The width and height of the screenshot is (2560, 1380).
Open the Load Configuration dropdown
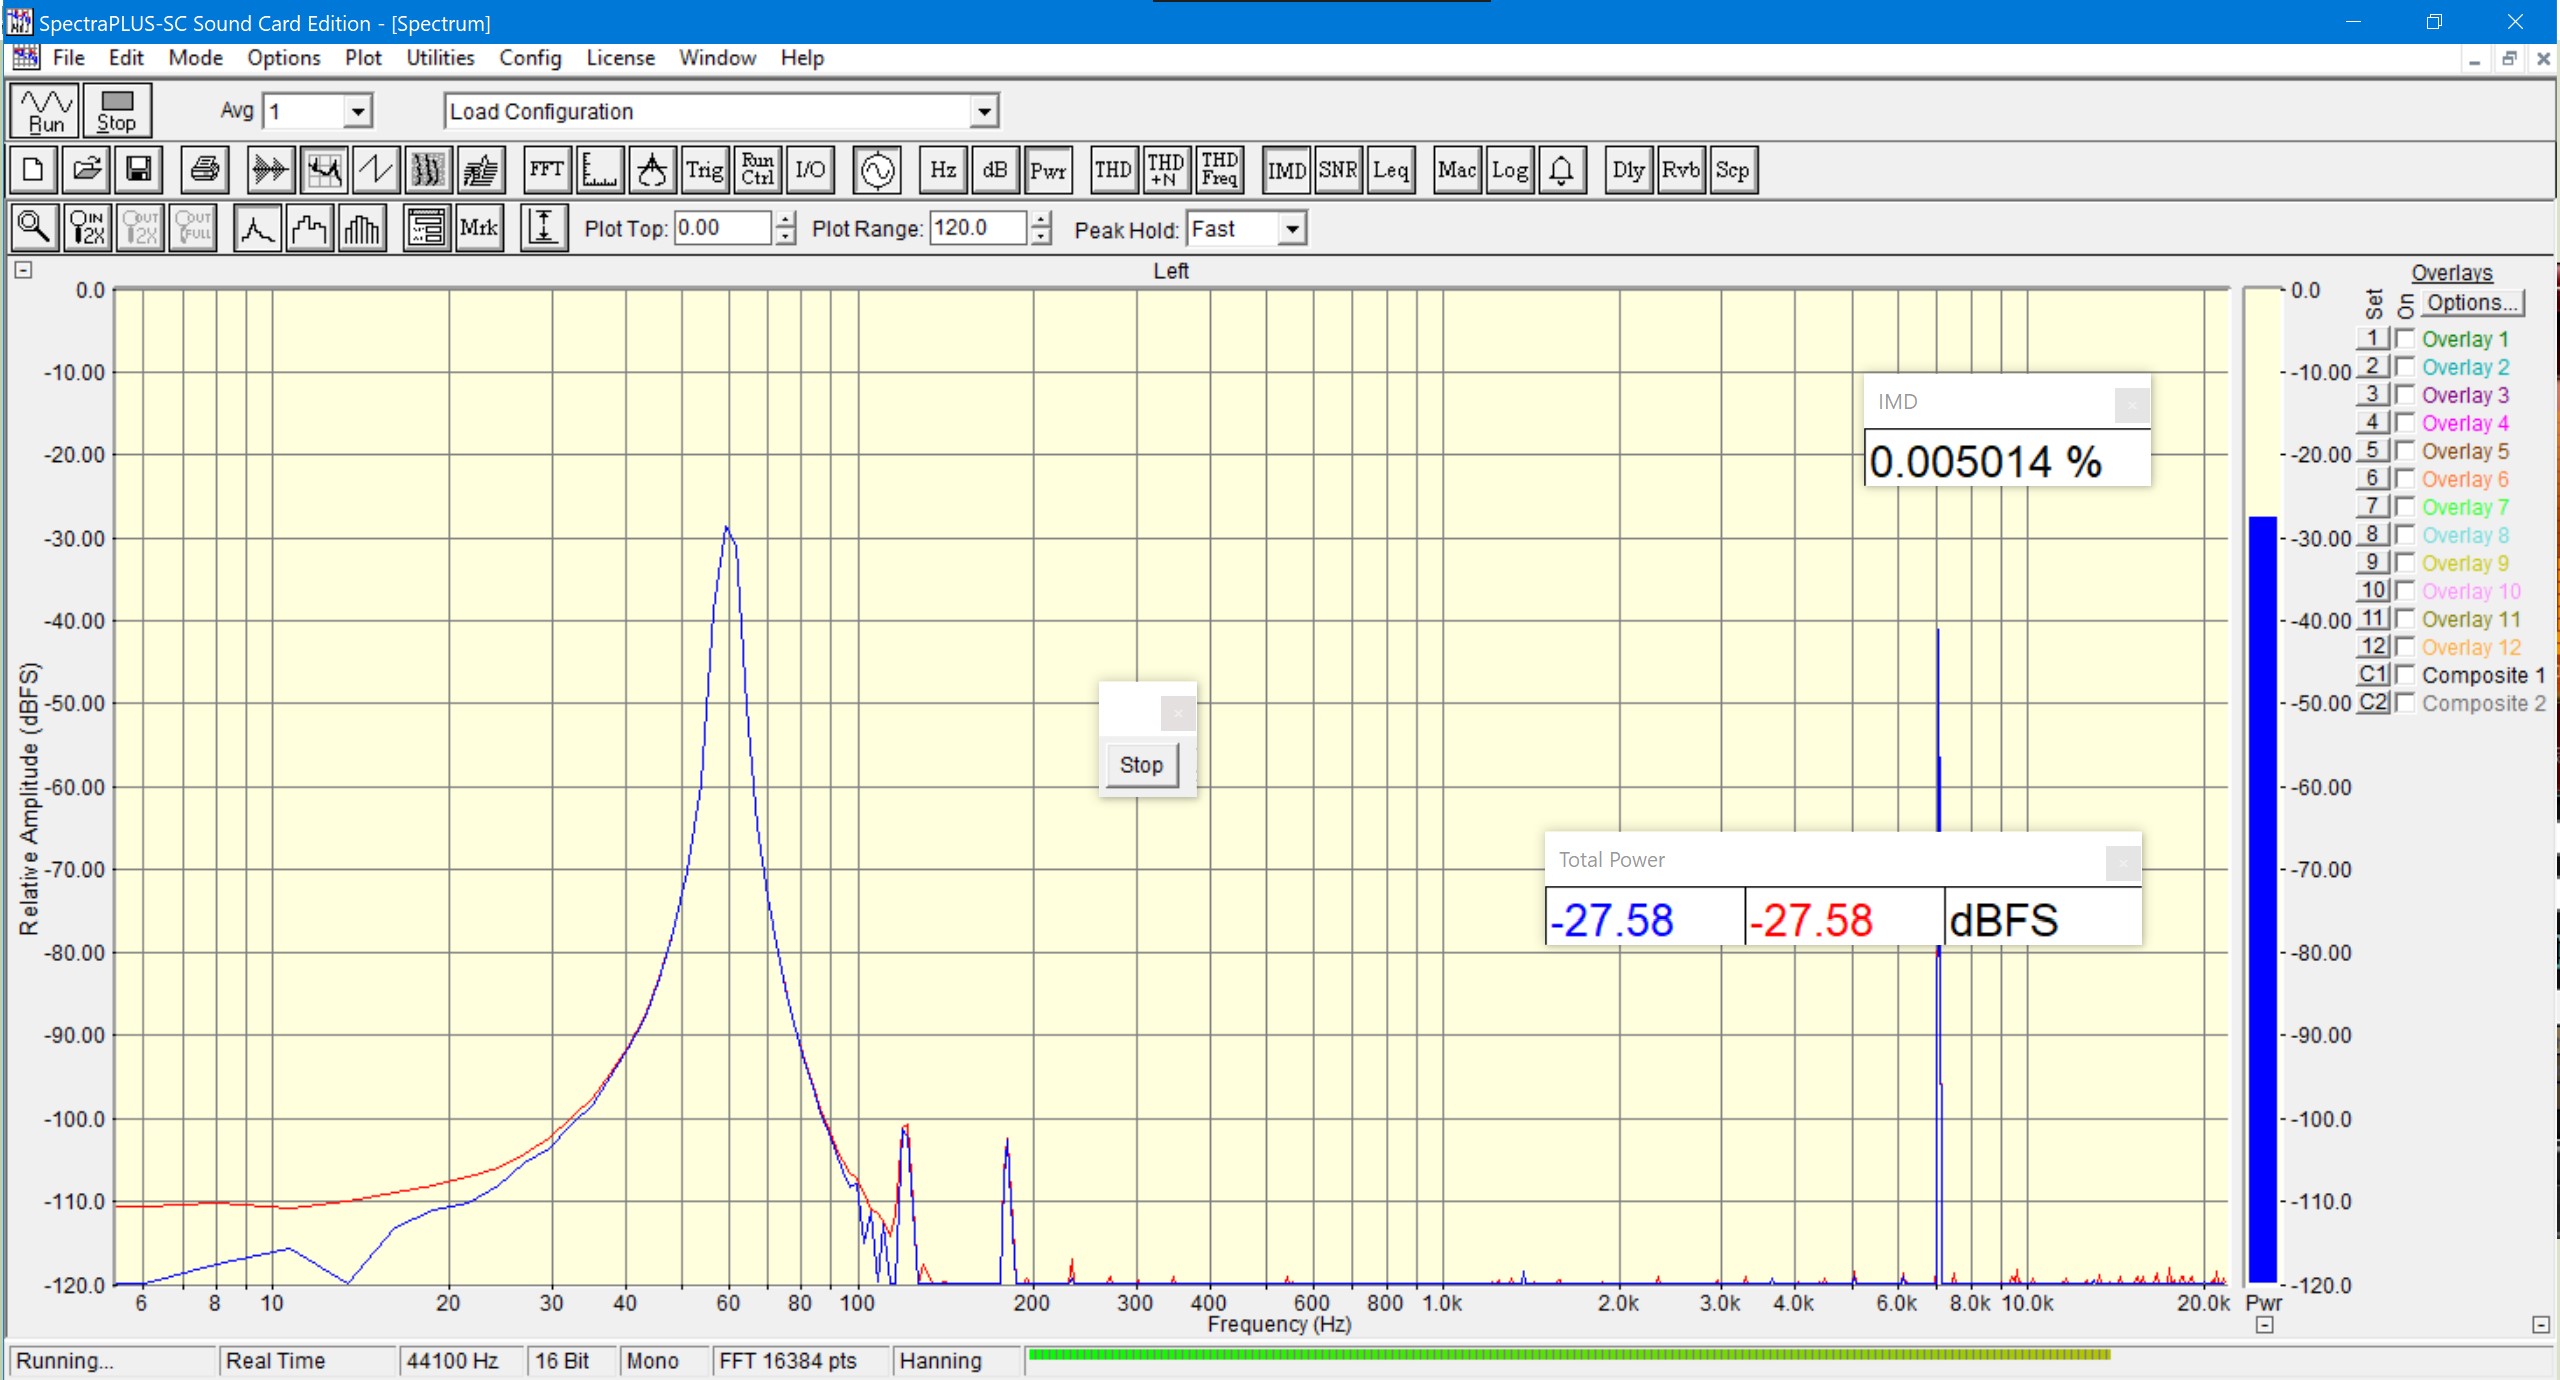pos(984,111)
